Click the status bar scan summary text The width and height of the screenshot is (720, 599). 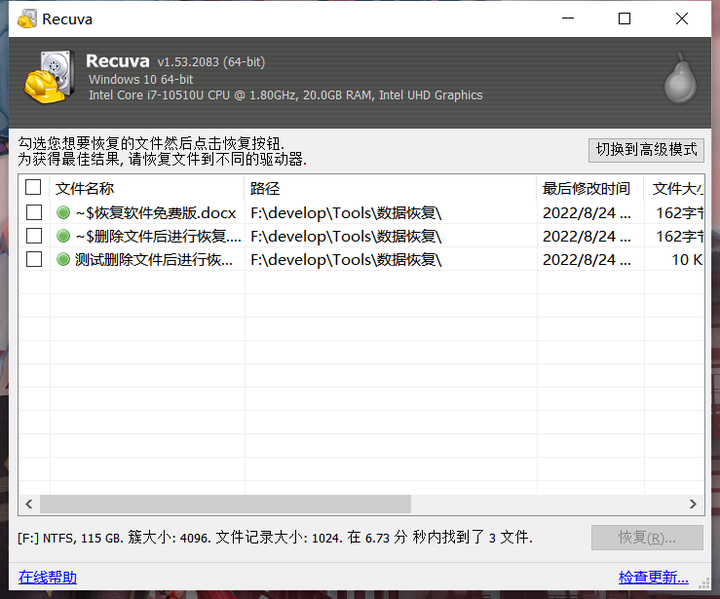[x=275, y=537]
